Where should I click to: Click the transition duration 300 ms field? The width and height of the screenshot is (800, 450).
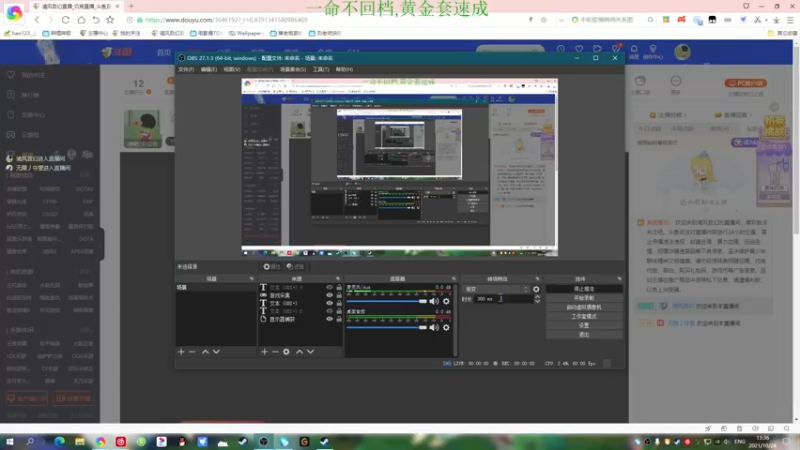504,299
